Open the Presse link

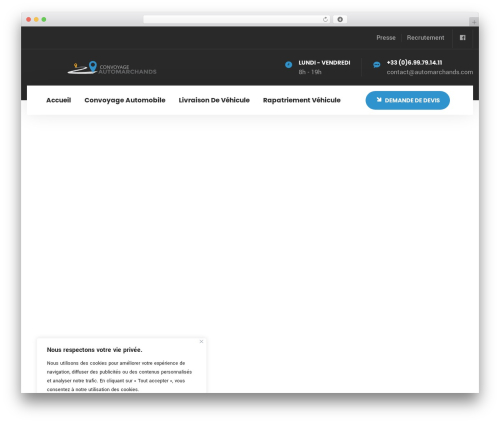(x=386, y=38)
